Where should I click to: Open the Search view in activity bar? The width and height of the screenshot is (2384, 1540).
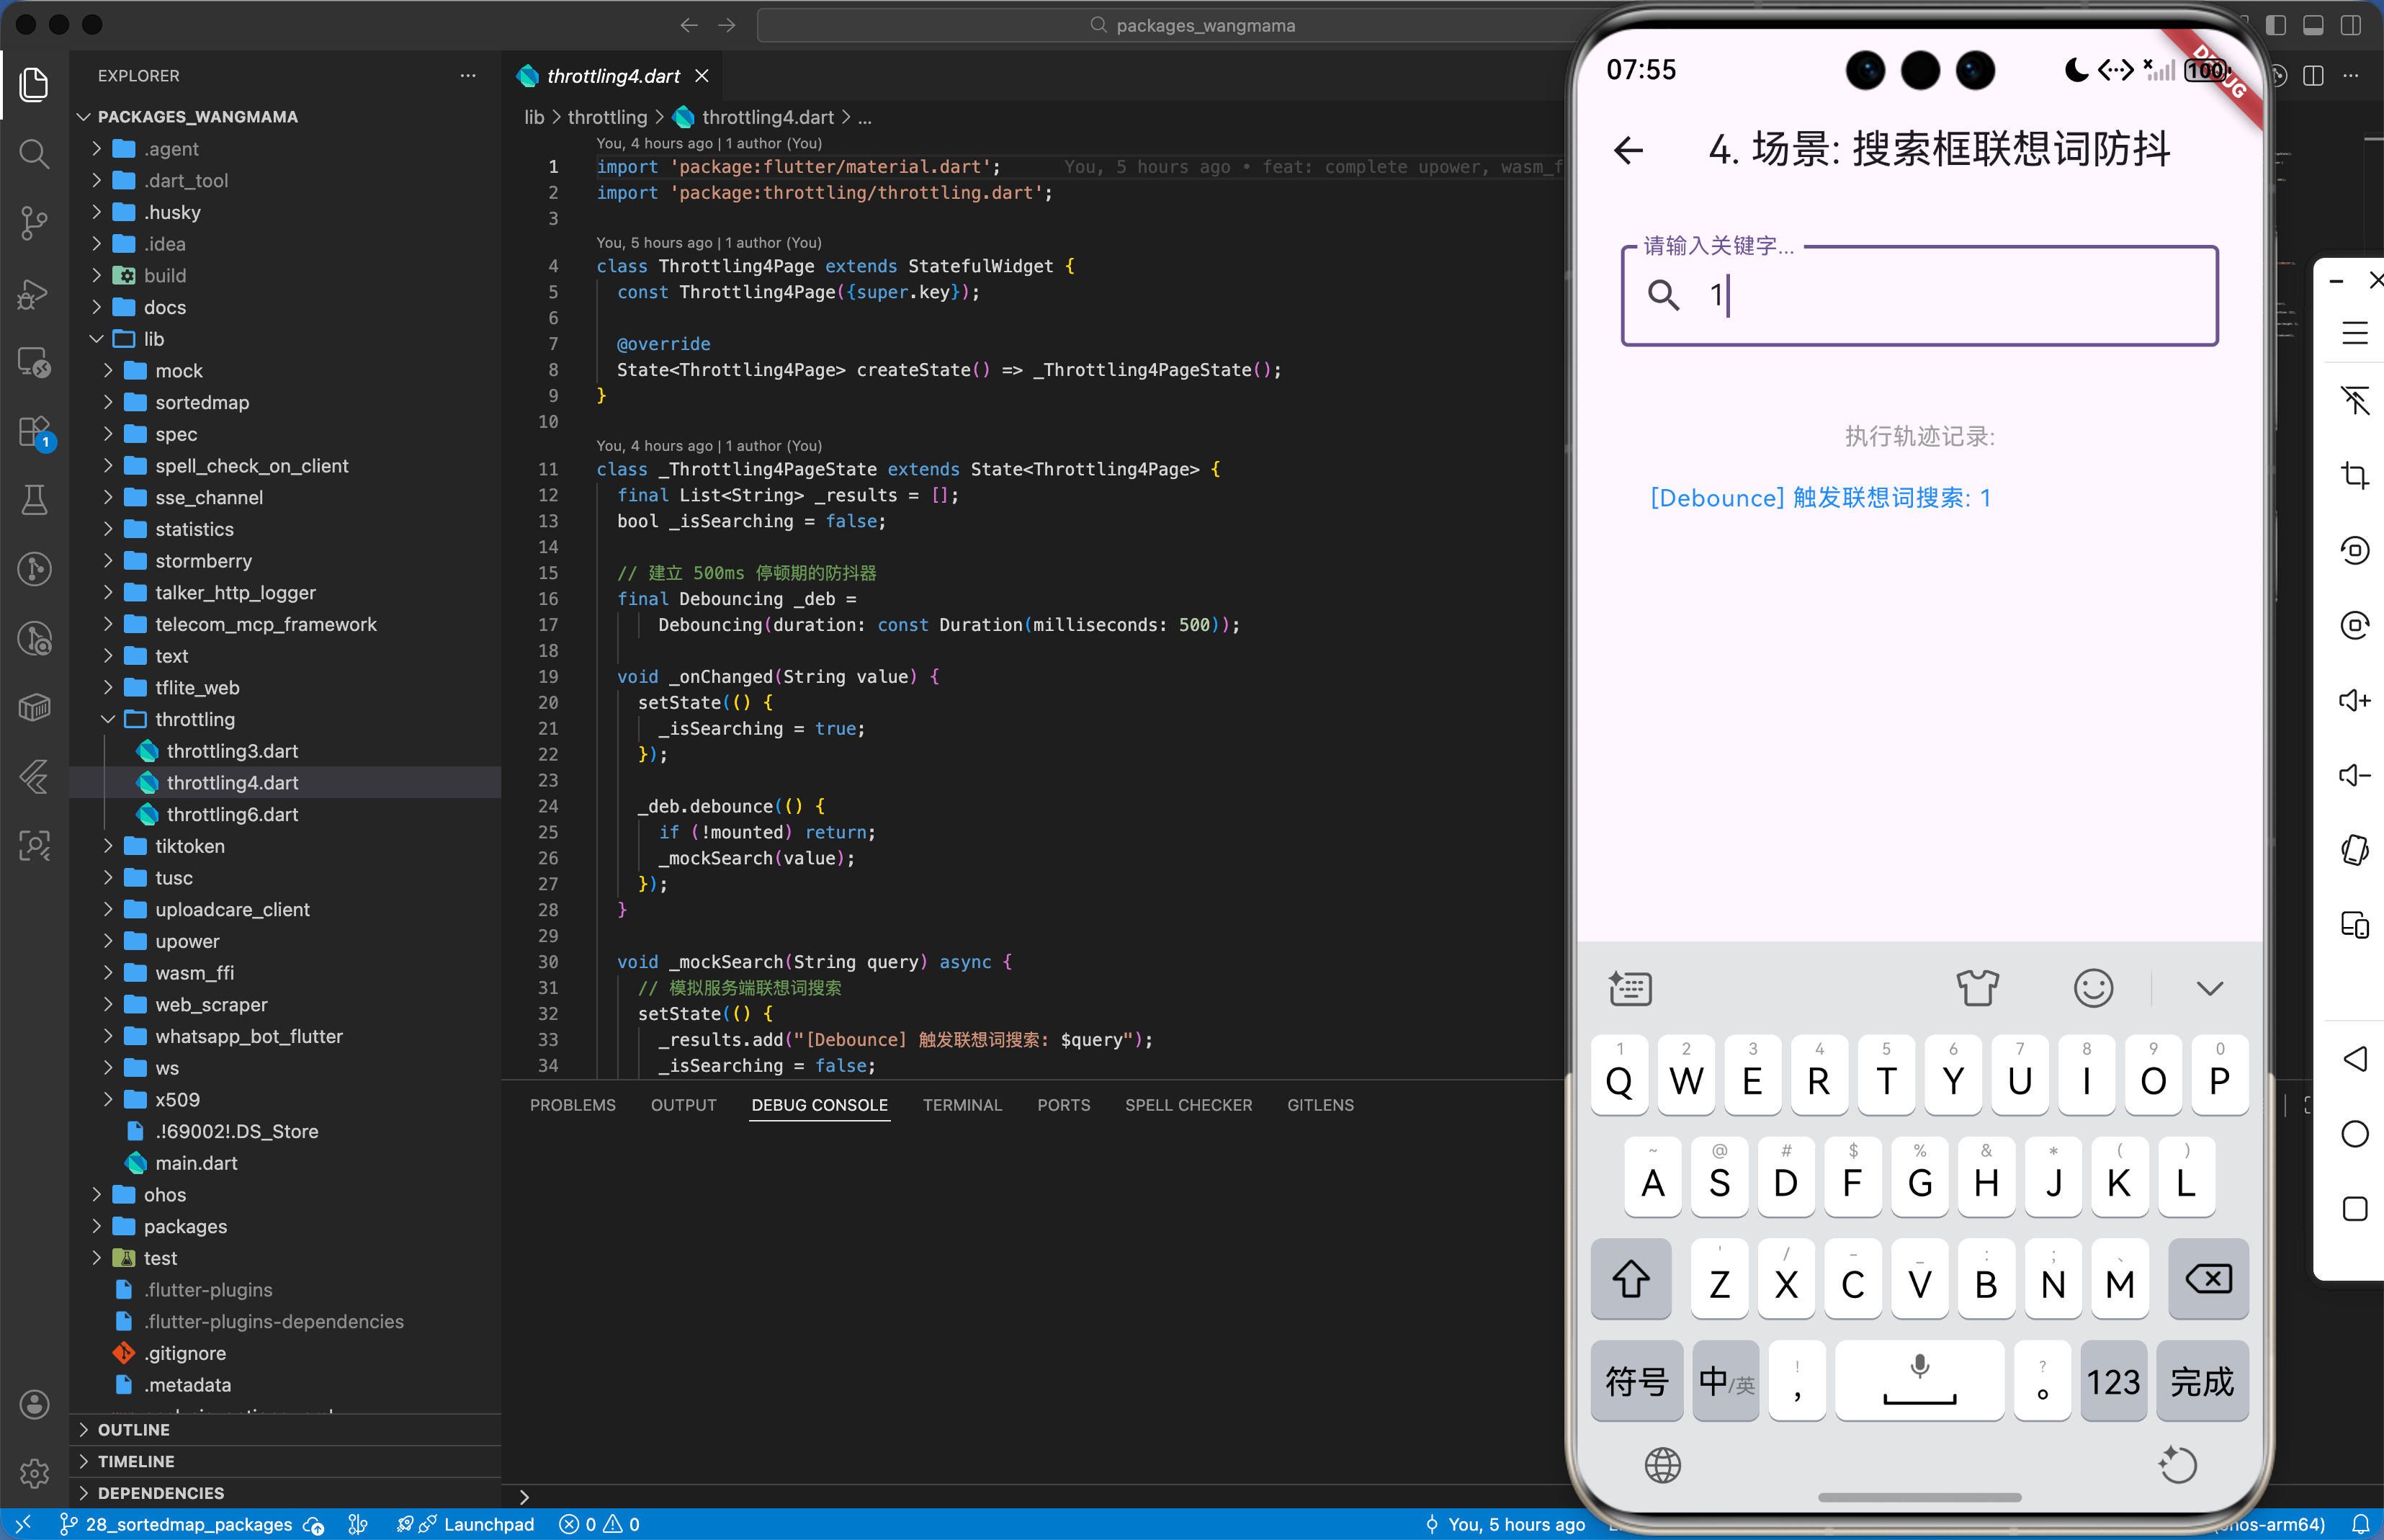pos(34,153)
